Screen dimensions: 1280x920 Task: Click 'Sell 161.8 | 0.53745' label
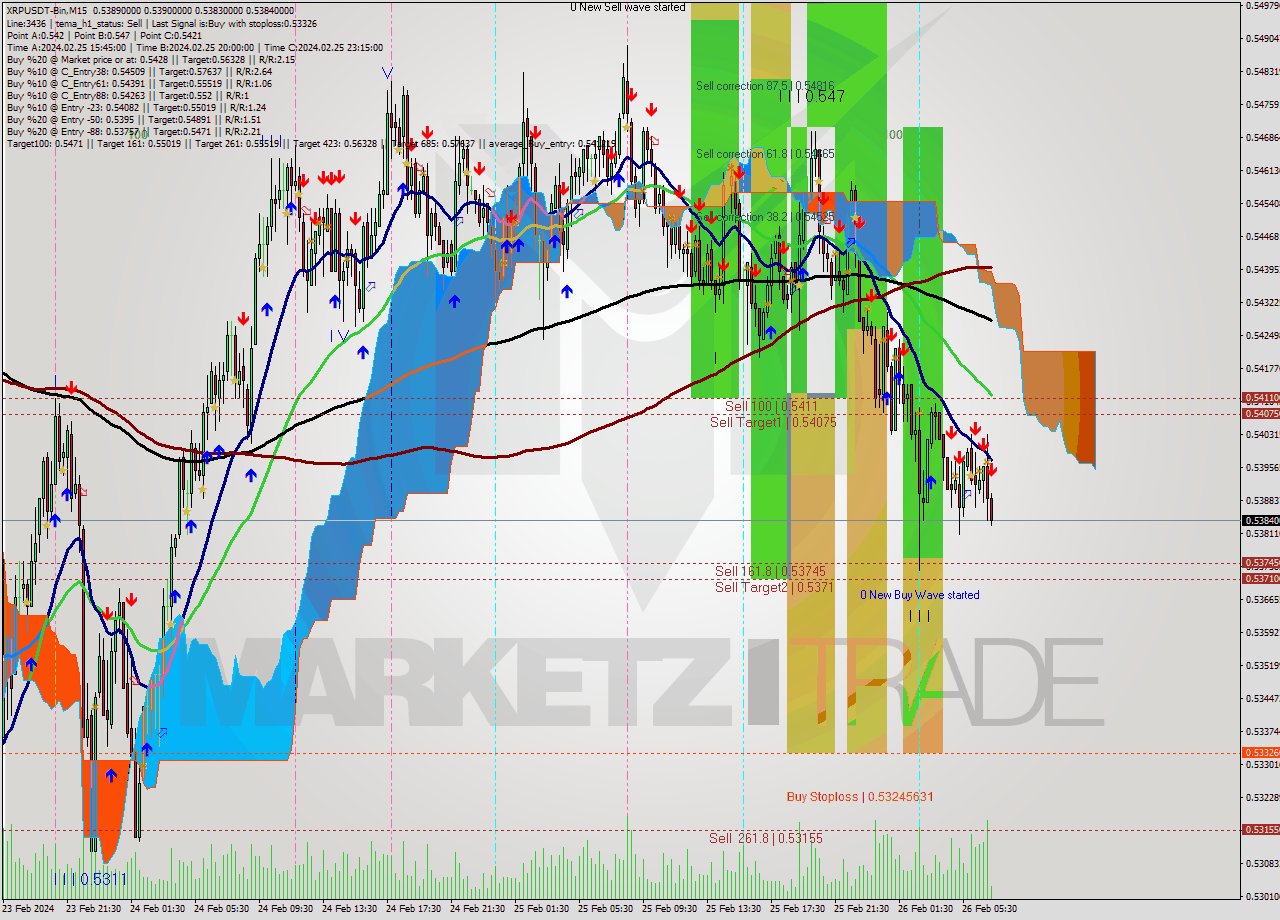770,571
